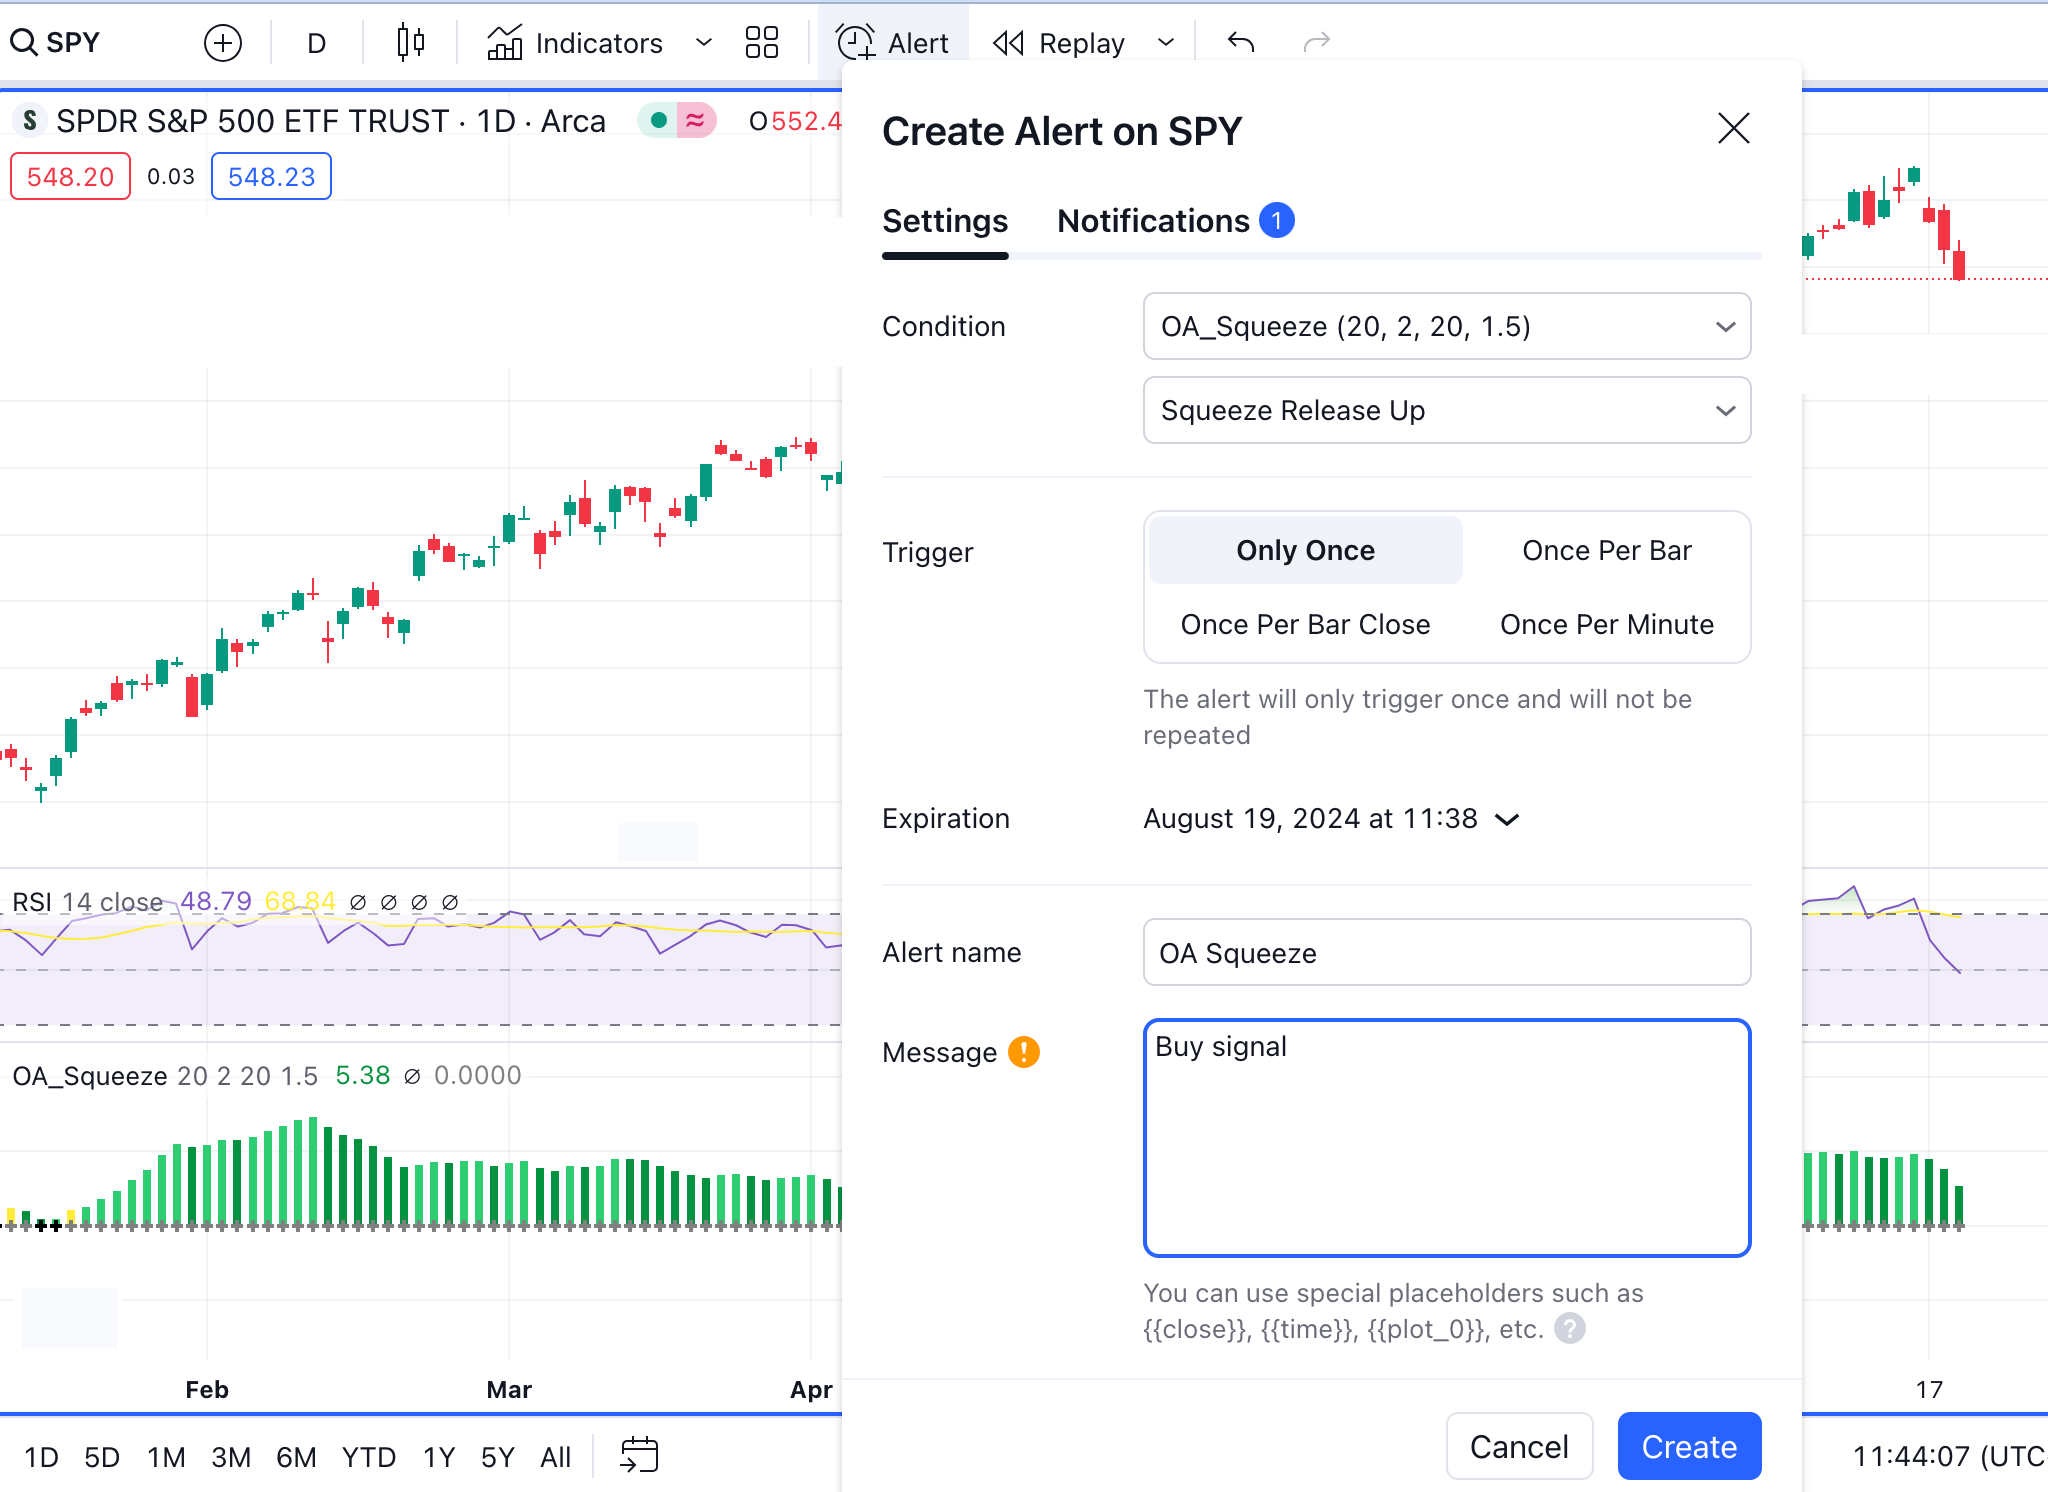Select the Once Per Bar trigger
Viewport: 2048px width, 1492px height.
pos(1607,550)
